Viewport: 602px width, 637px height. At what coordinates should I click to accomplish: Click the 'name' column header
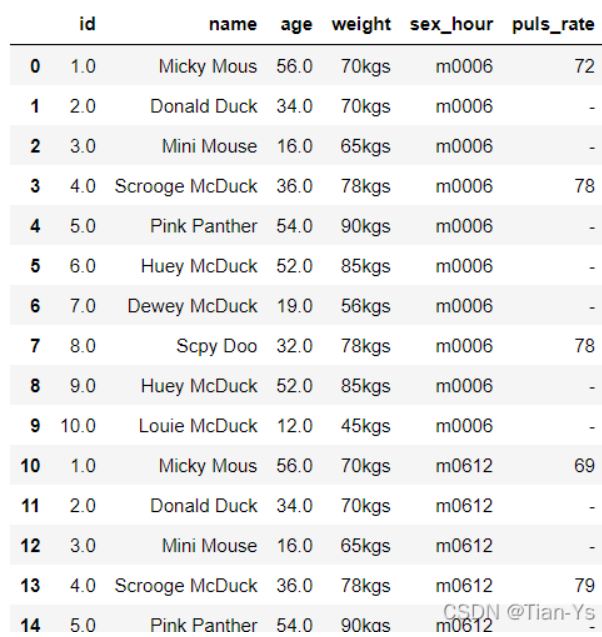[233, 24]
